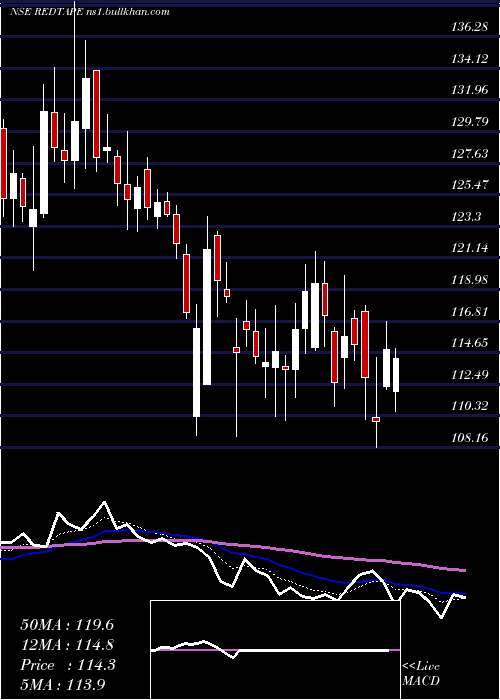
Task: Click the 125.47 price axis label
Action: [x=469, y=185]
